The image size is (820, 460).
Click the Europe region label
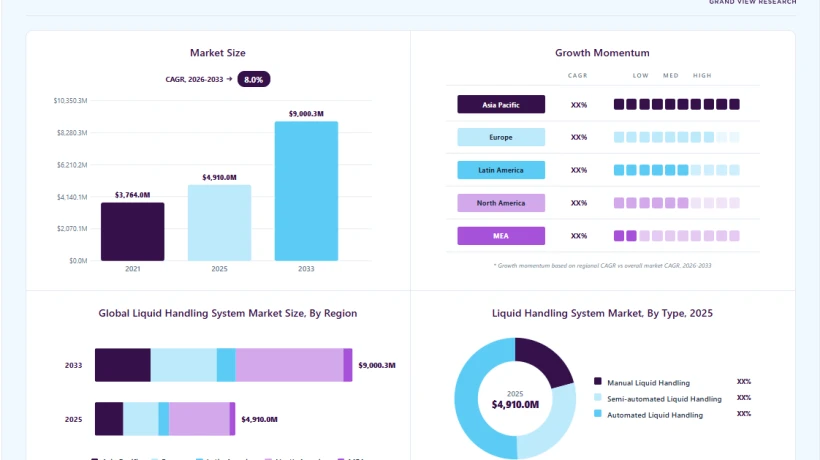(501, 137)
